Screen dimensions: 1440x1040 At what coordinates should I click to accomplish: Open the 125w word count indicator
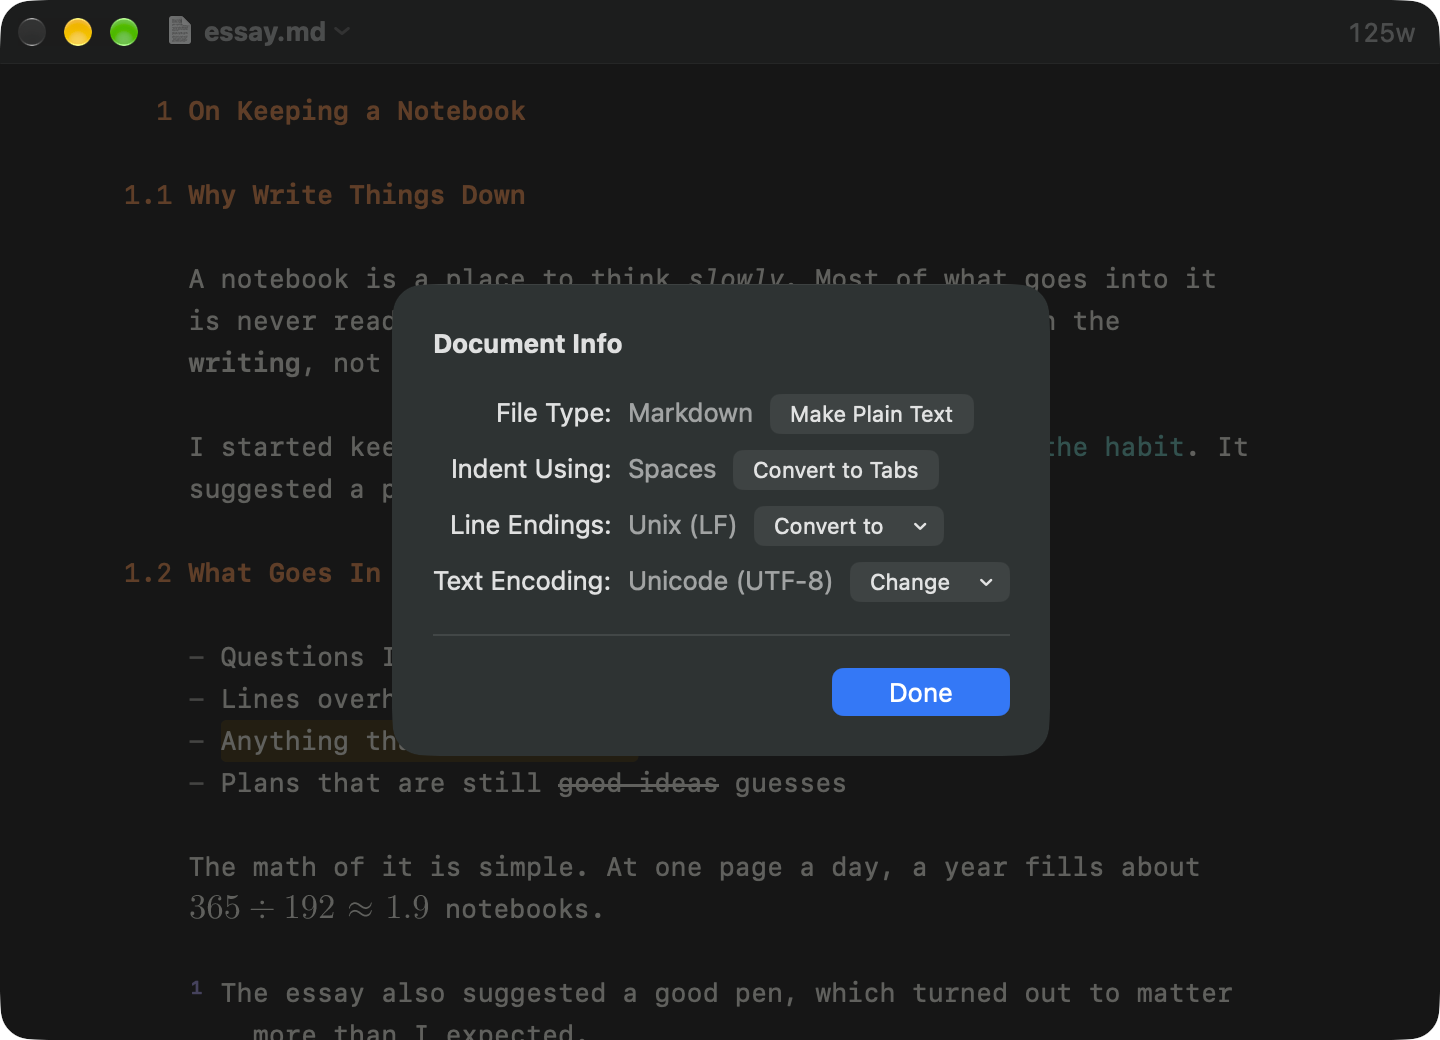pos(1381,33)
